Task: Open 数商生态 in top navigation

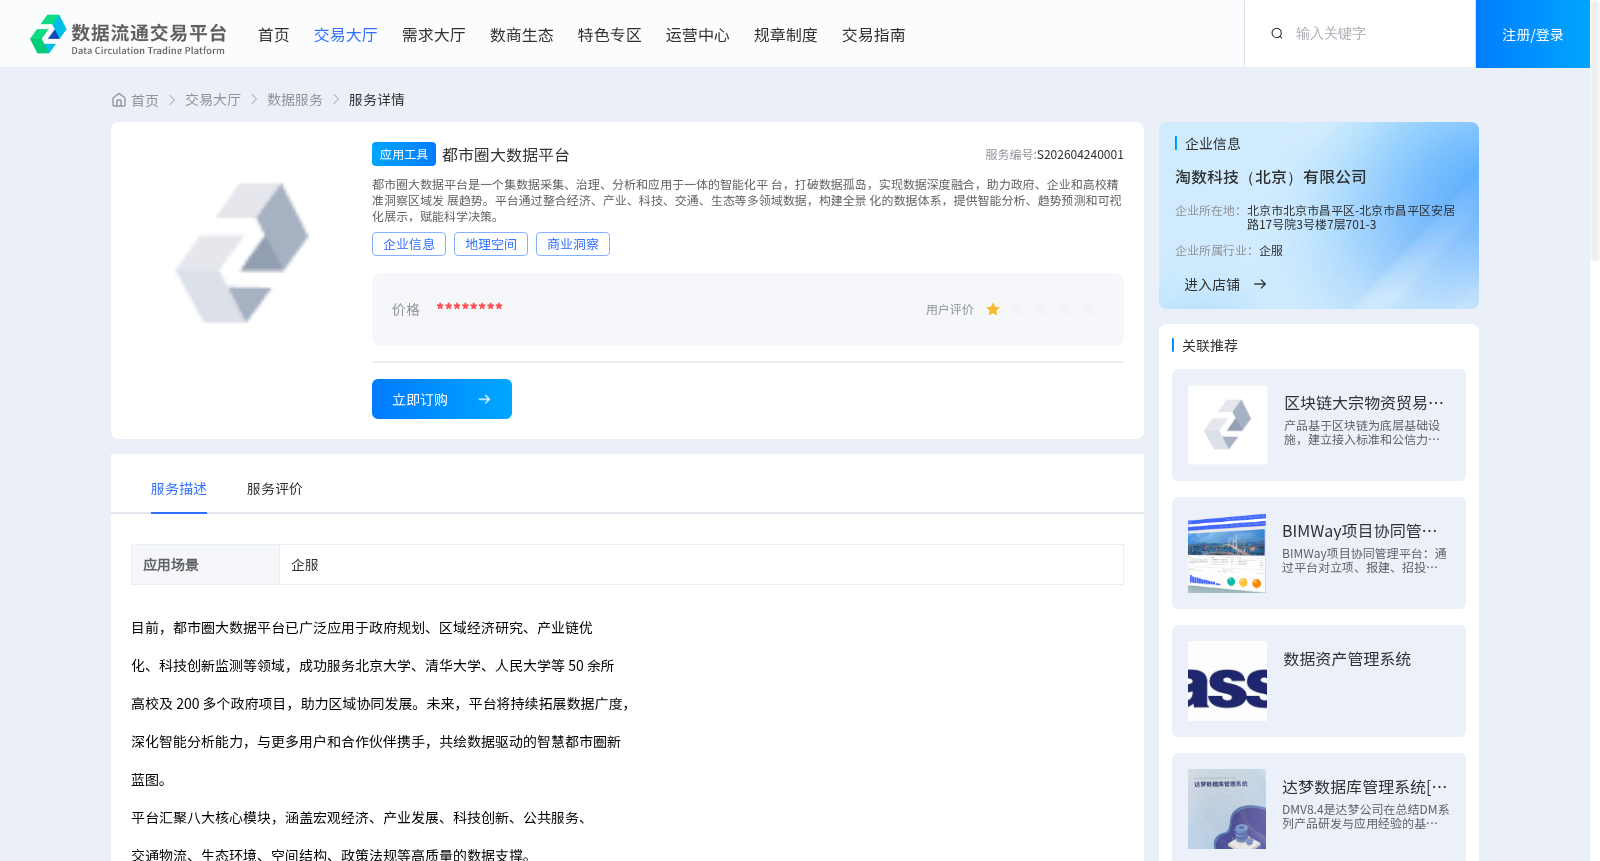Action: point(522,35)
